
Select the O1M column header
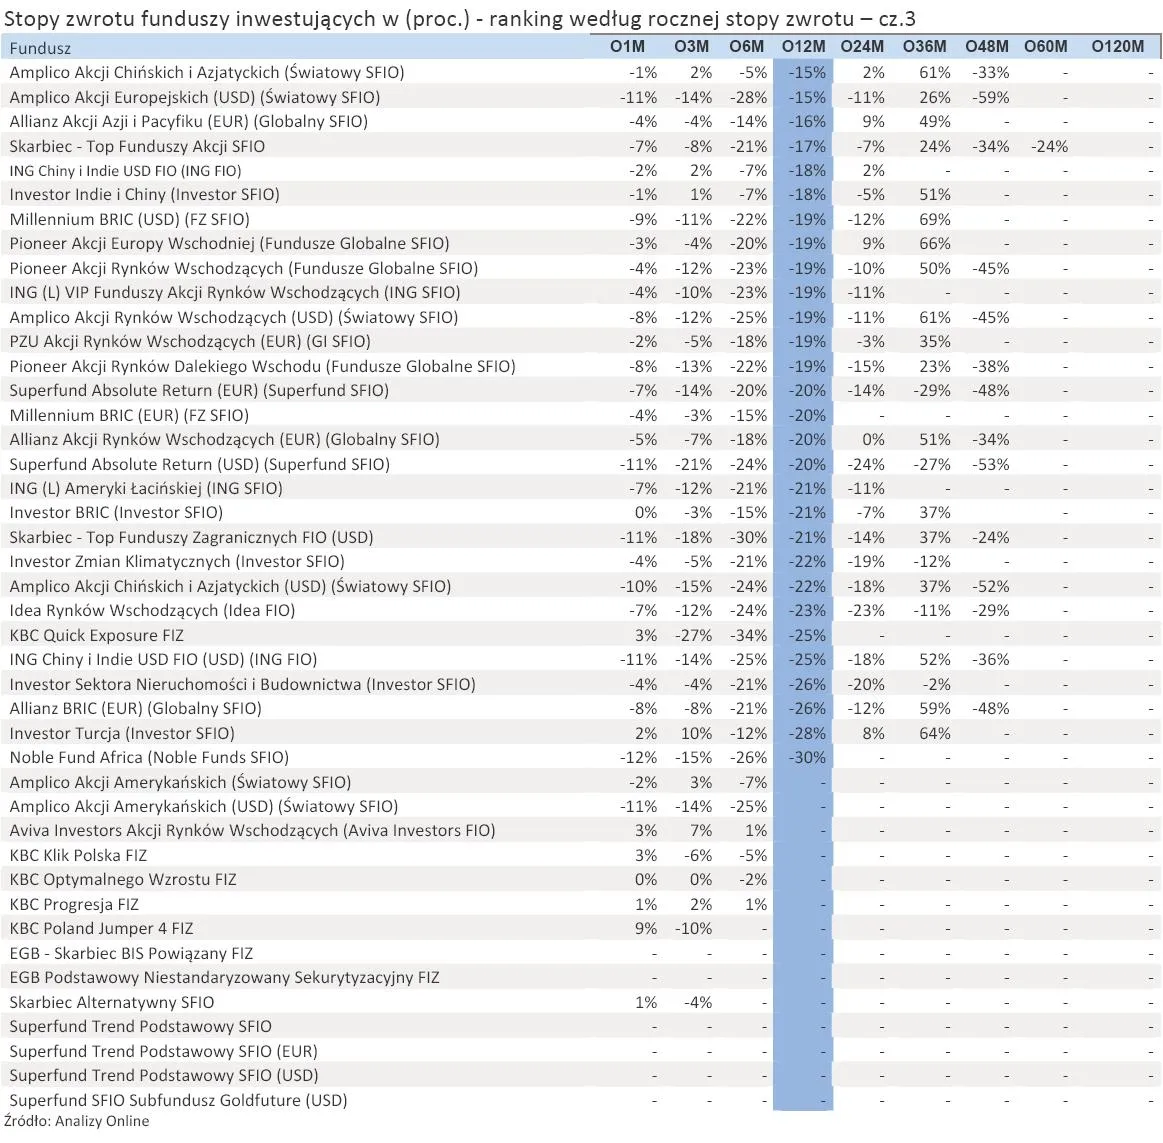point(628,47)
